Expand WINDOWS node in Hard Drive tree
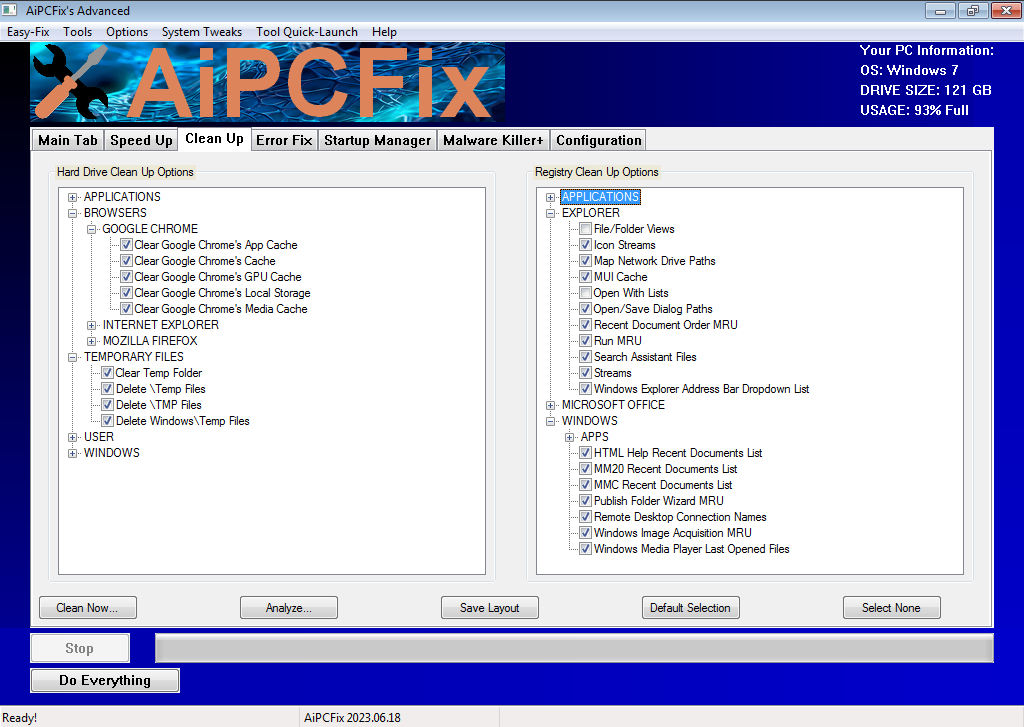 click(72, 453)
